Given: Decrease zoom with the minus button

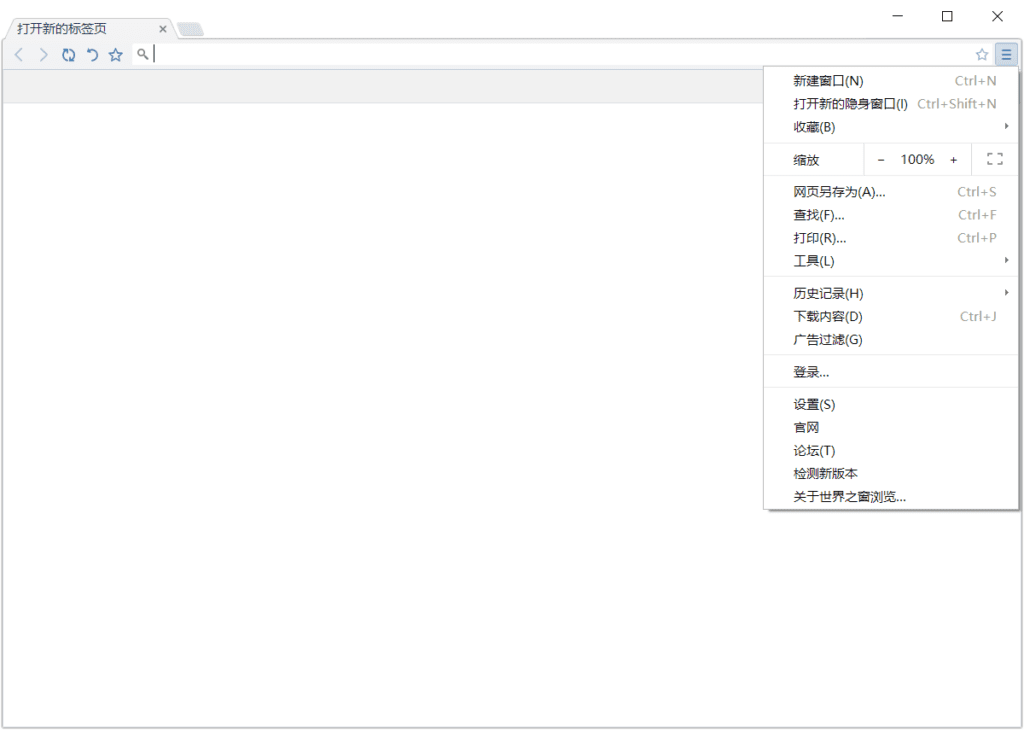Looking at the screenshot, I should click(x=881, y=160).
